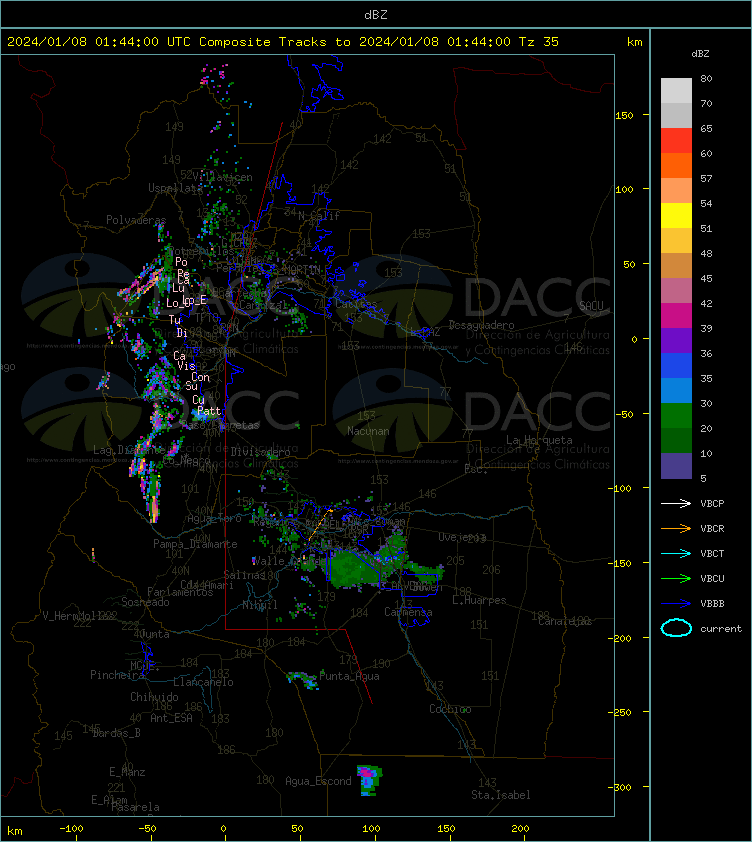
Task: Click the Desaguadero place label
Action: click(x=481, y=325)
